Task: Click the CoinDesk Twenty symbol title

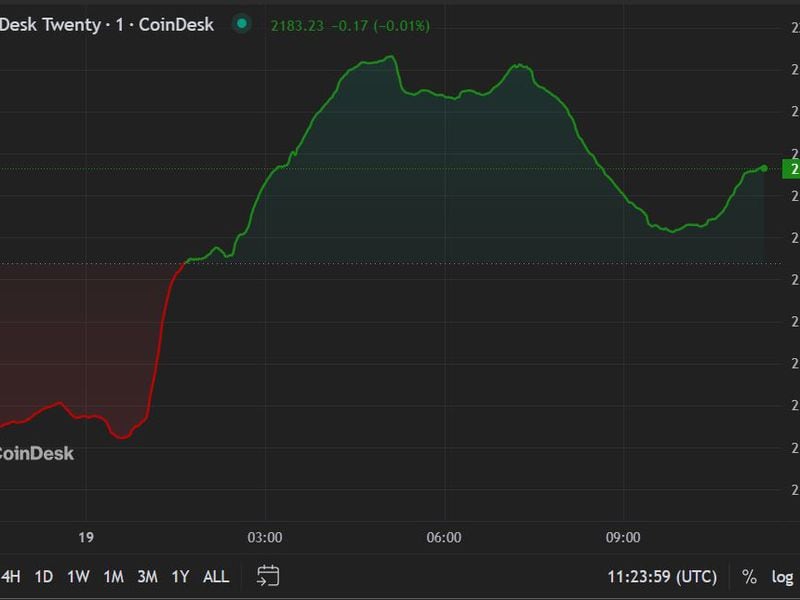Action: coord(106,25)
